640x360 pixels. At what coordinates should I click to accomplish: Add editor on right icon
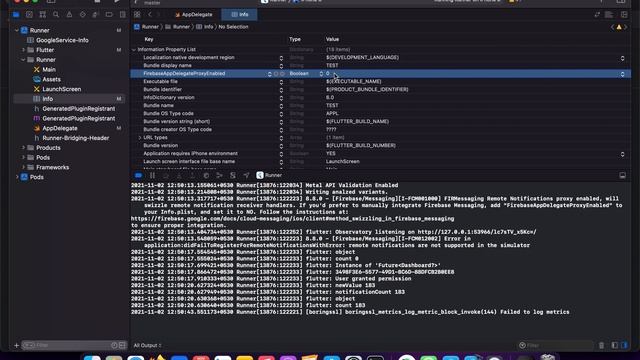pyautogui.click(x=624, y=15)
